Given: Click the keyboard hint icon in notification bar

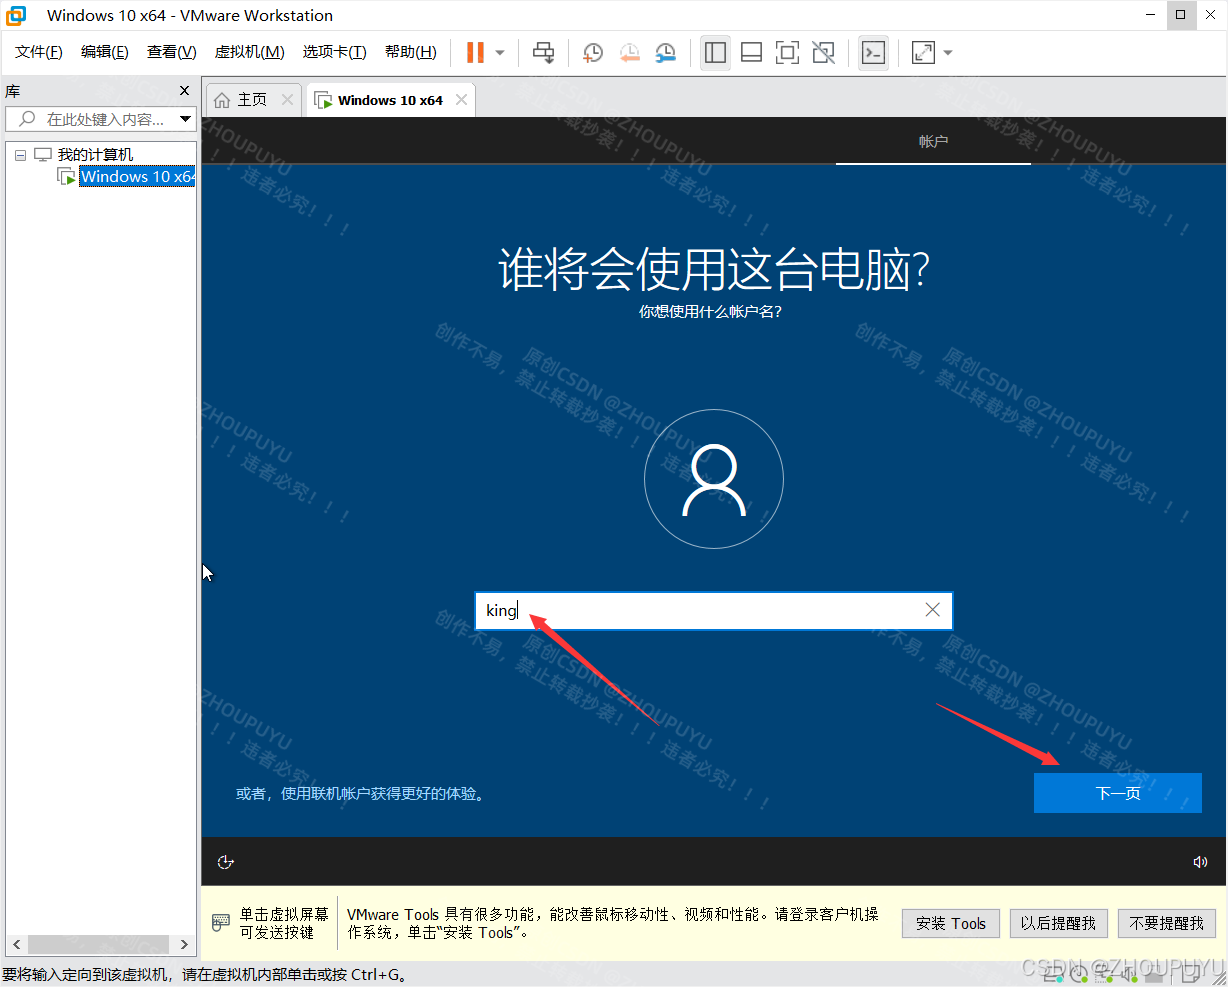Looking at the screenshot, I should pyautogui.click(x=221, y=923).
